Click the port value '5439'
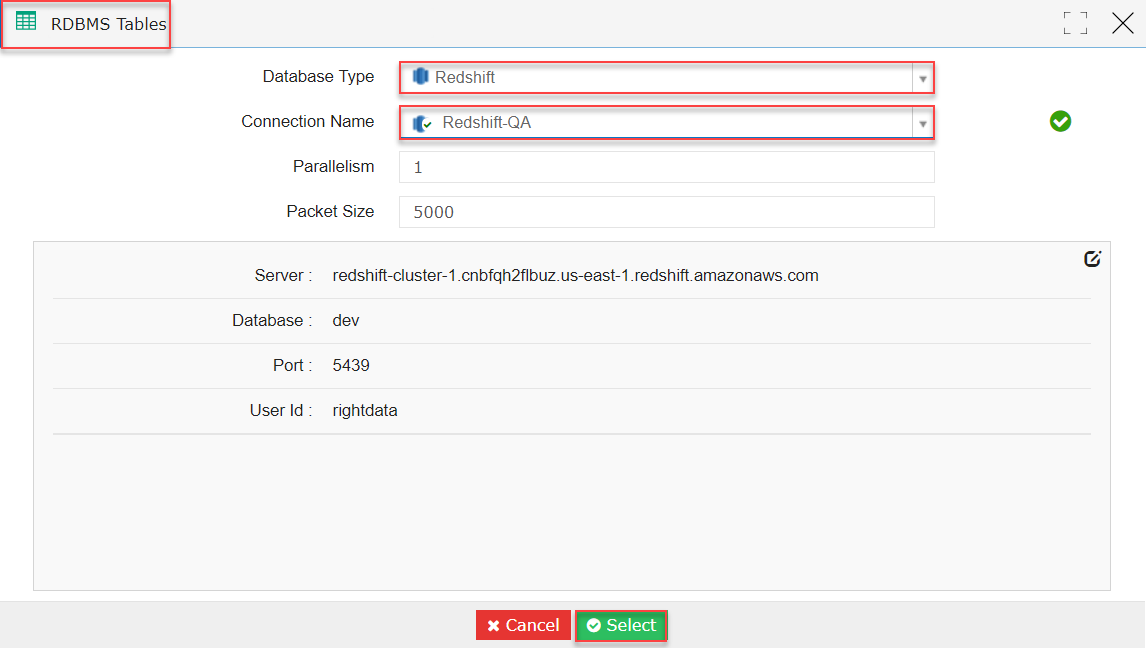The height and width of the screenshot is (648, 1146). pos(351,365)
